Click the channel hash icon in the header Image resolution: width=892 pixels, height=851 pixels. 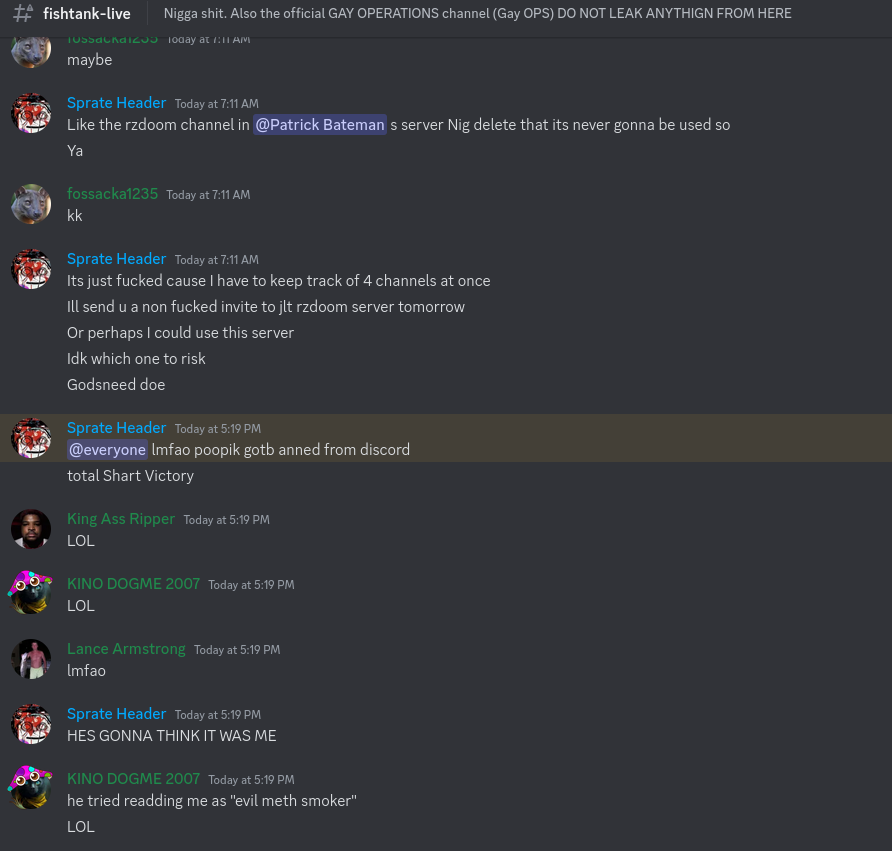click(23, 14)
